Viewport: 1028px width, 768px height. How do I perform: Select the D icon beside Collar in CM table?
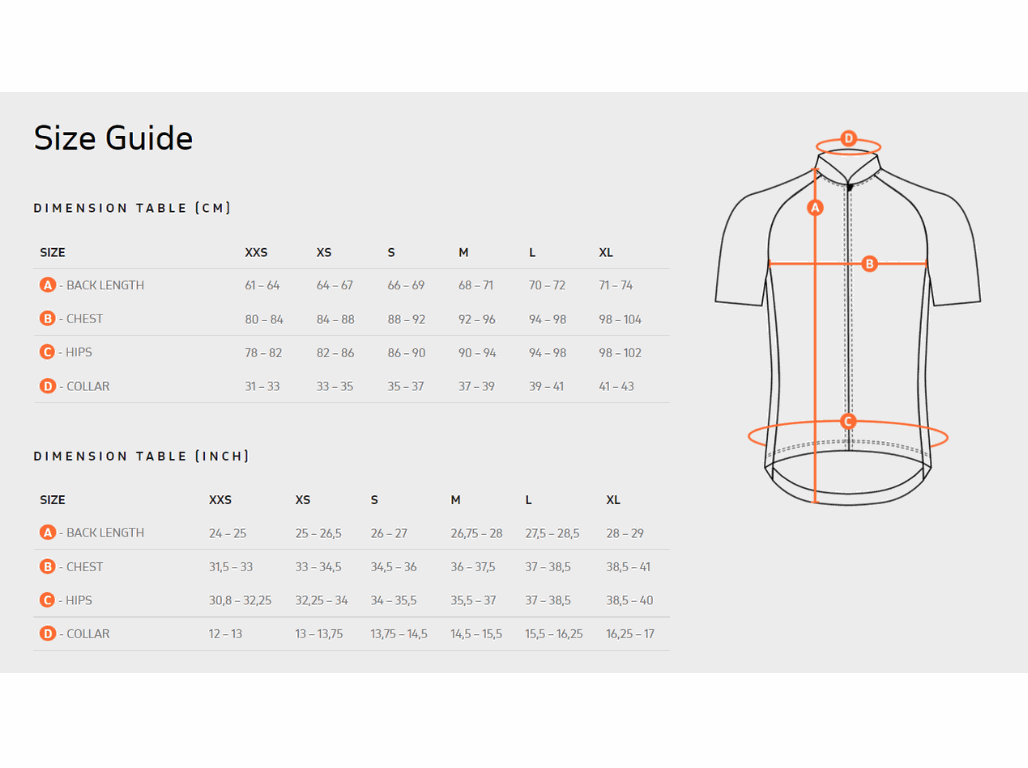click(x=47, y=386)
